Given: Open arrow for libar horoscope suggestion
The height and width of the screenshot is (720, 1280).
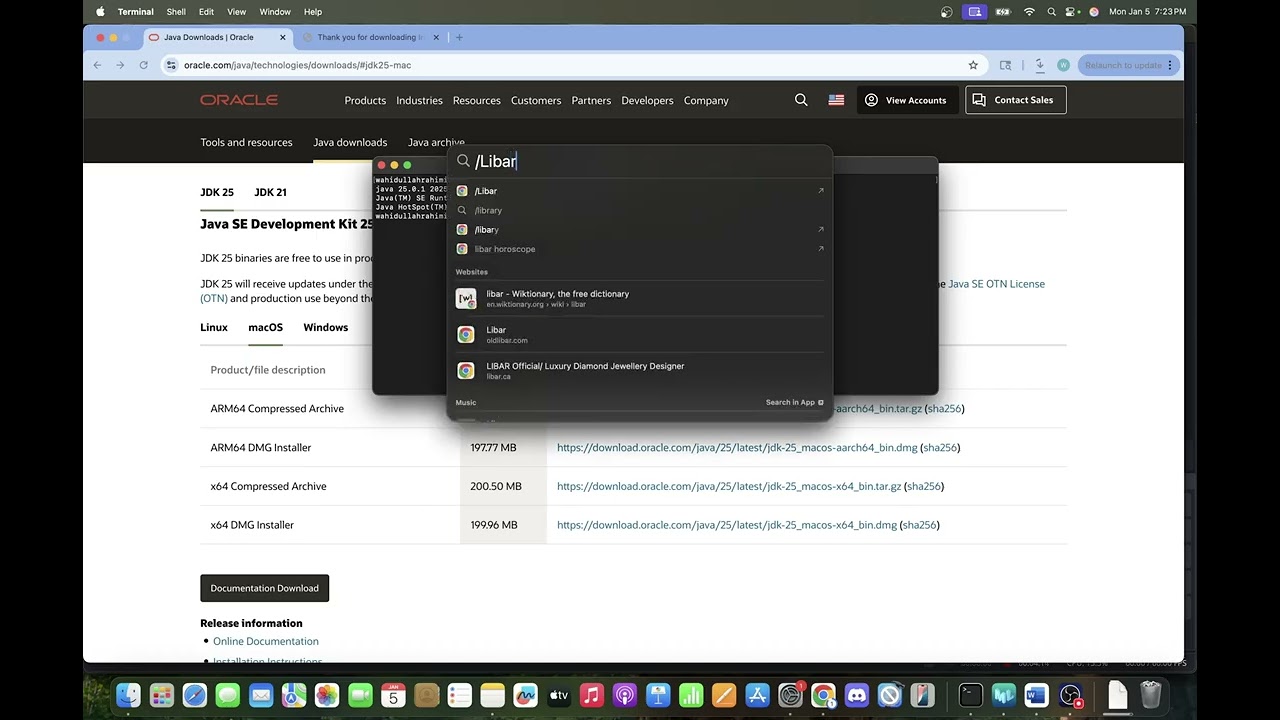Looking at the screenshot, I should (x=821, y=249).
